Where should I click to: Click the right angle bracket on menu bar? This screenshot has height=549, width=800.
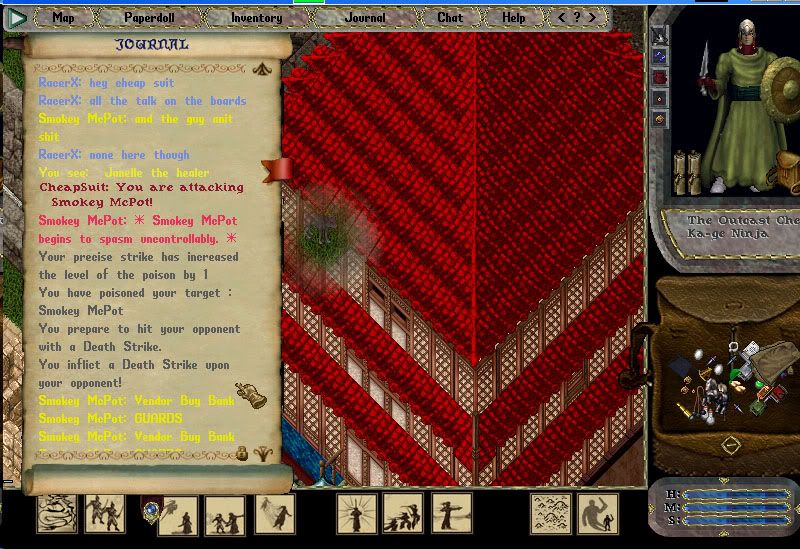coord(592,18)
